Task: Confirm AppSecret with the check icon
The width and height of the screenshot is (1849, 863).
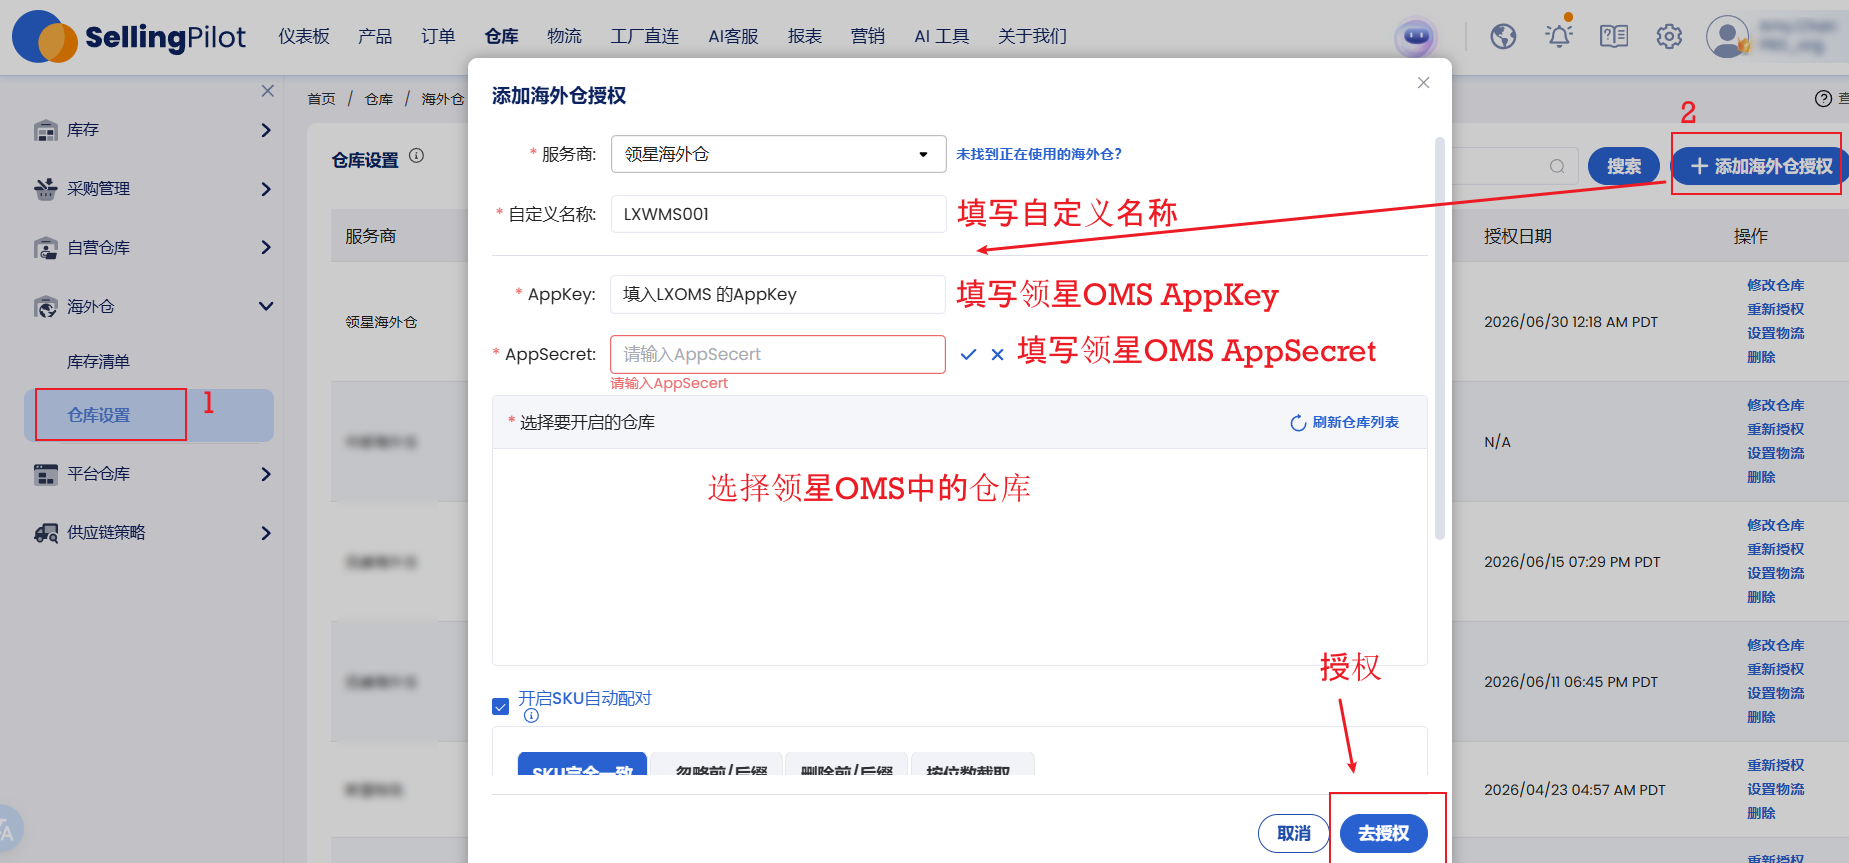Action: coord(968,354)
